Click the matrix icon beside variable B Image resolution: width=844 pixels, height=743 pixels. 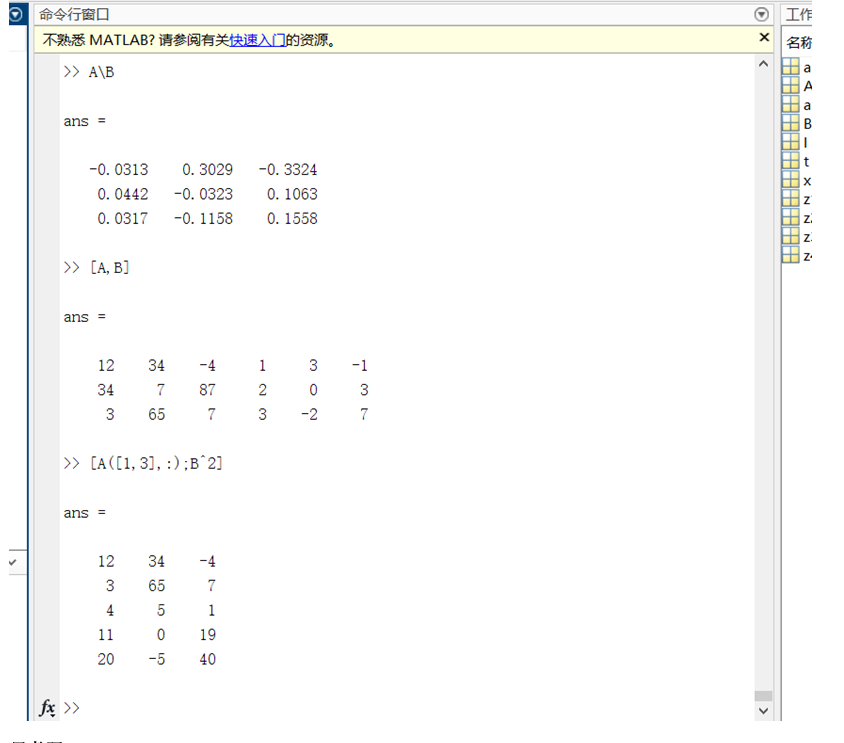pyautogui.click(x=789, y=123)
